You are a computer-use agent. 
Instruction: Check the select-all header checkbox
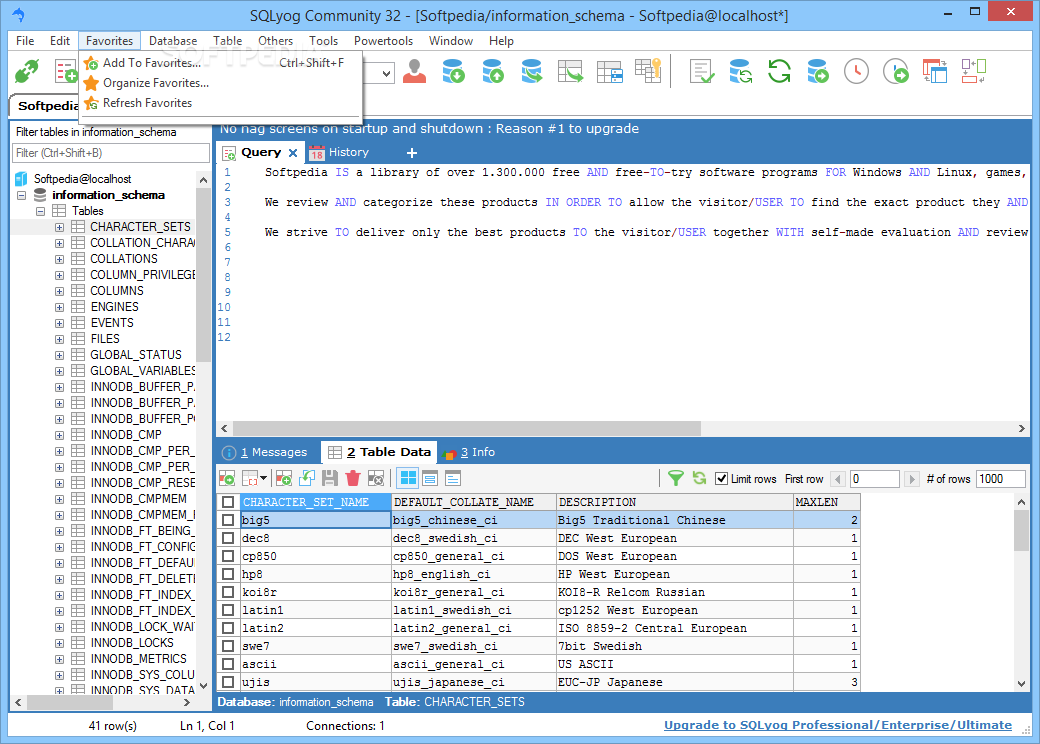point(228,502)
